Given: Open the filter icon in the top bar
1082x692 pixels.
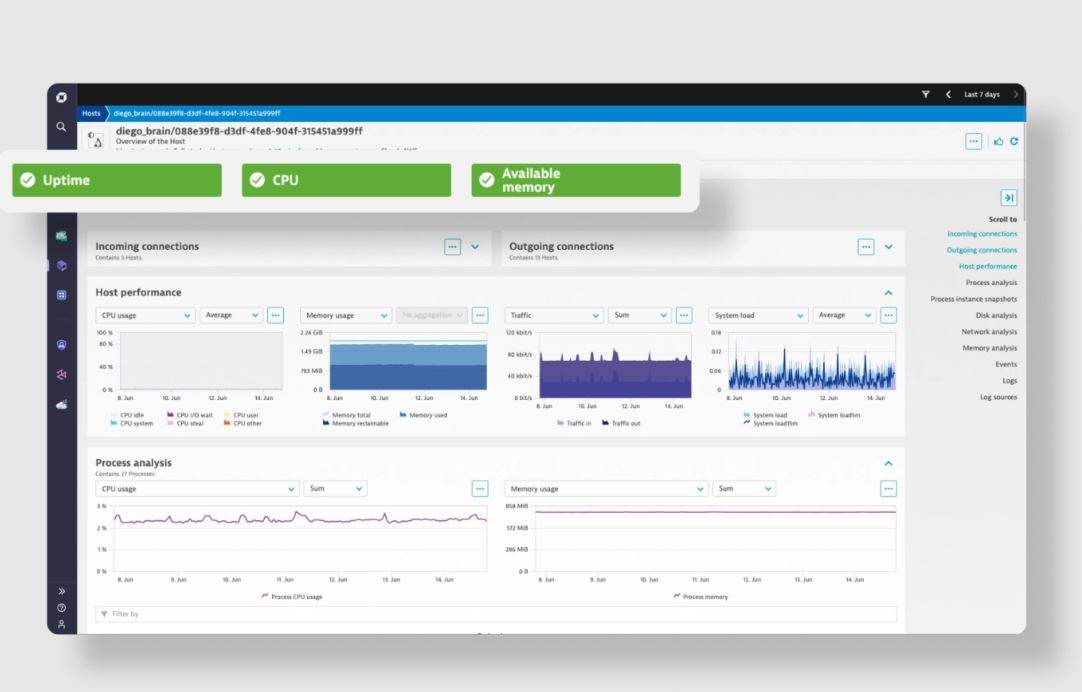Looking at the screenshot, I should (x=925, y=94).
